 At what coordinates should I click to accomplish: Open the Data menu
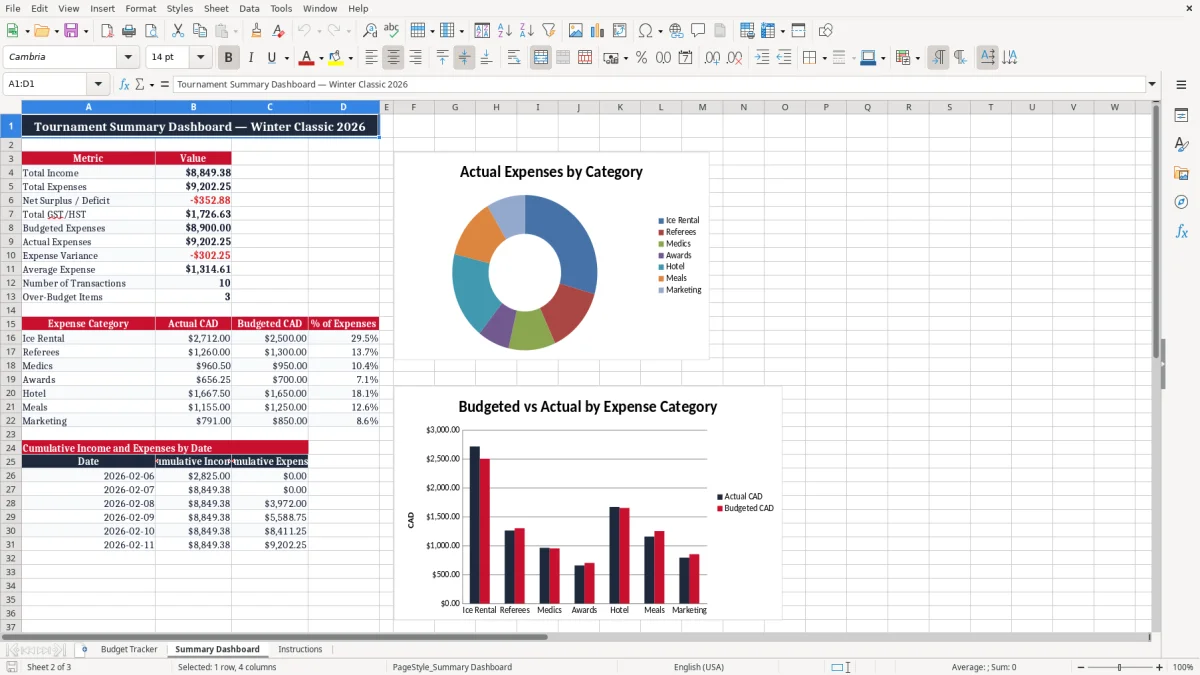click(x=249, y=8)
